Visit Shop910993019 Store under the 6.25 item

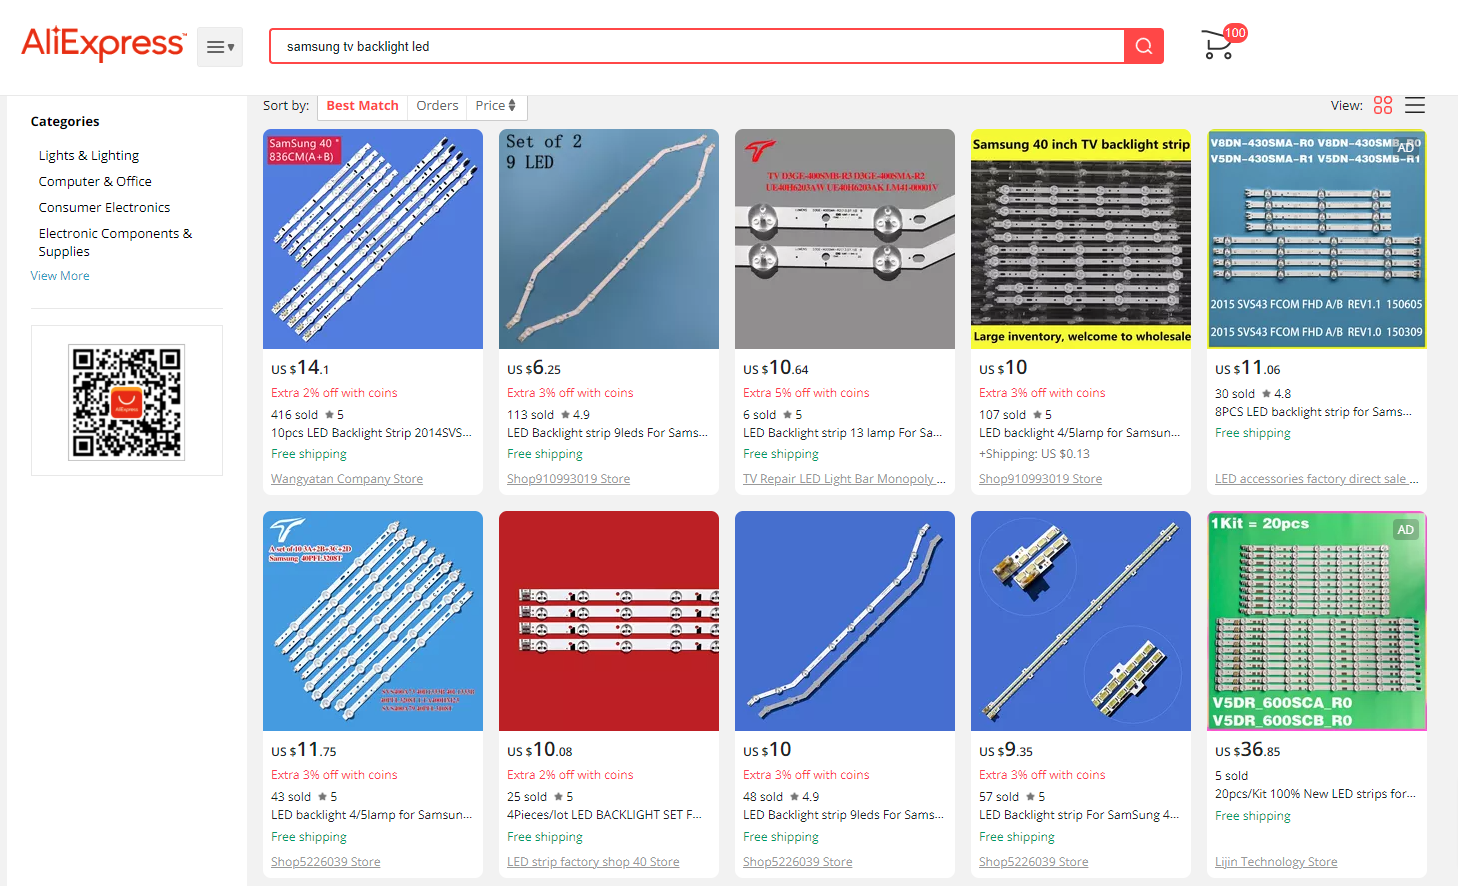568,479
